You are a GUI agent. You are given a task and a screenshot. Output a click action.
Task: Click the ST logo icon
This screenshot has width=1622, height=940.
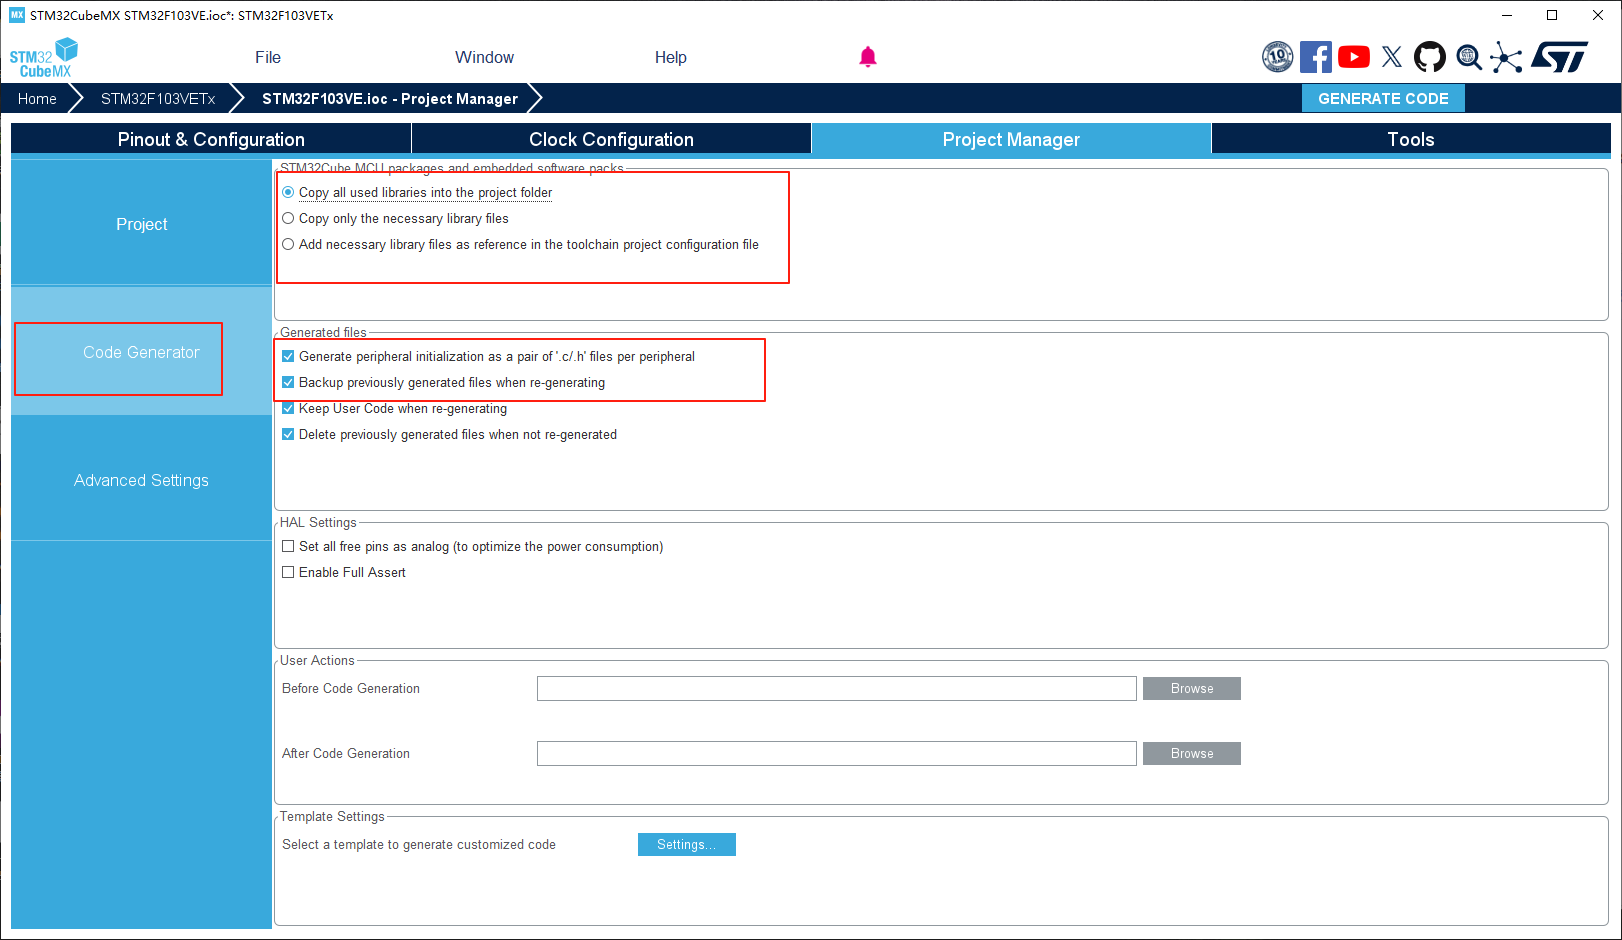(1559, 57)
